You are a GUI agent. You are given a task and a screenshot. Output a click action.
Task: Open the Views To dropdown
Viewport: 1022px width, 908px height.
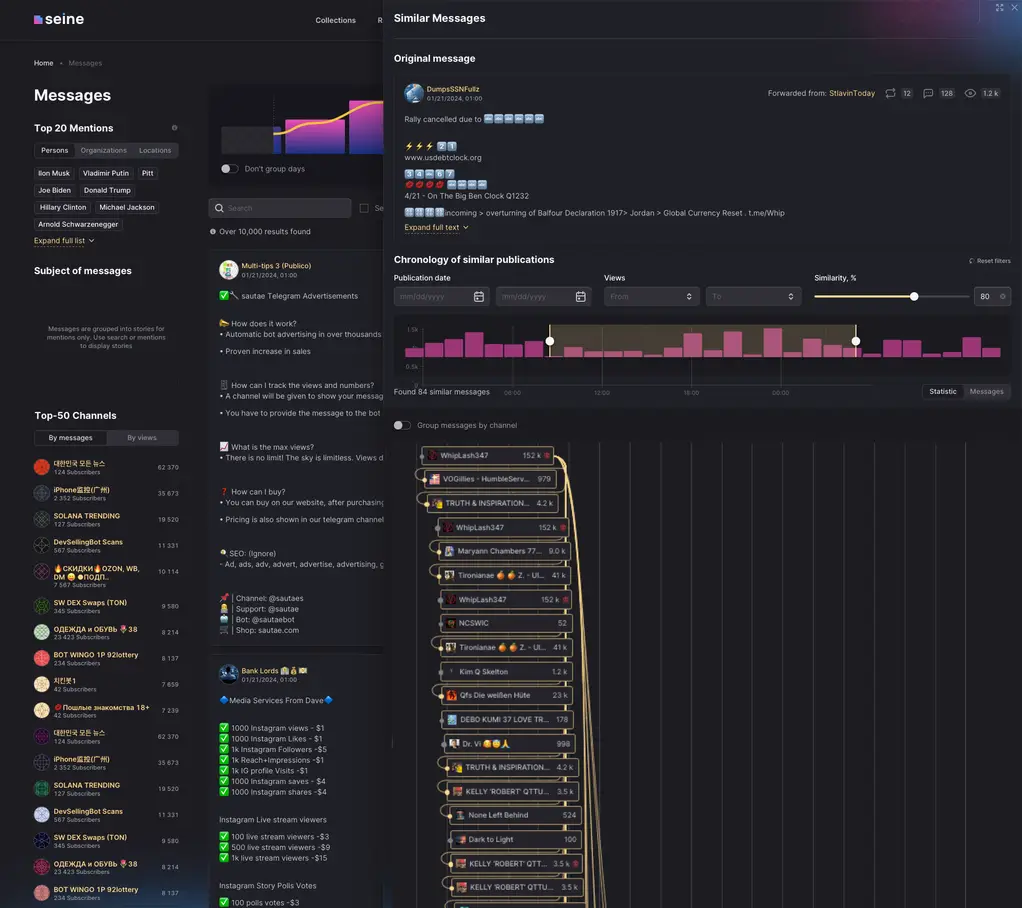pyautogui.click(x=753, y=297)
